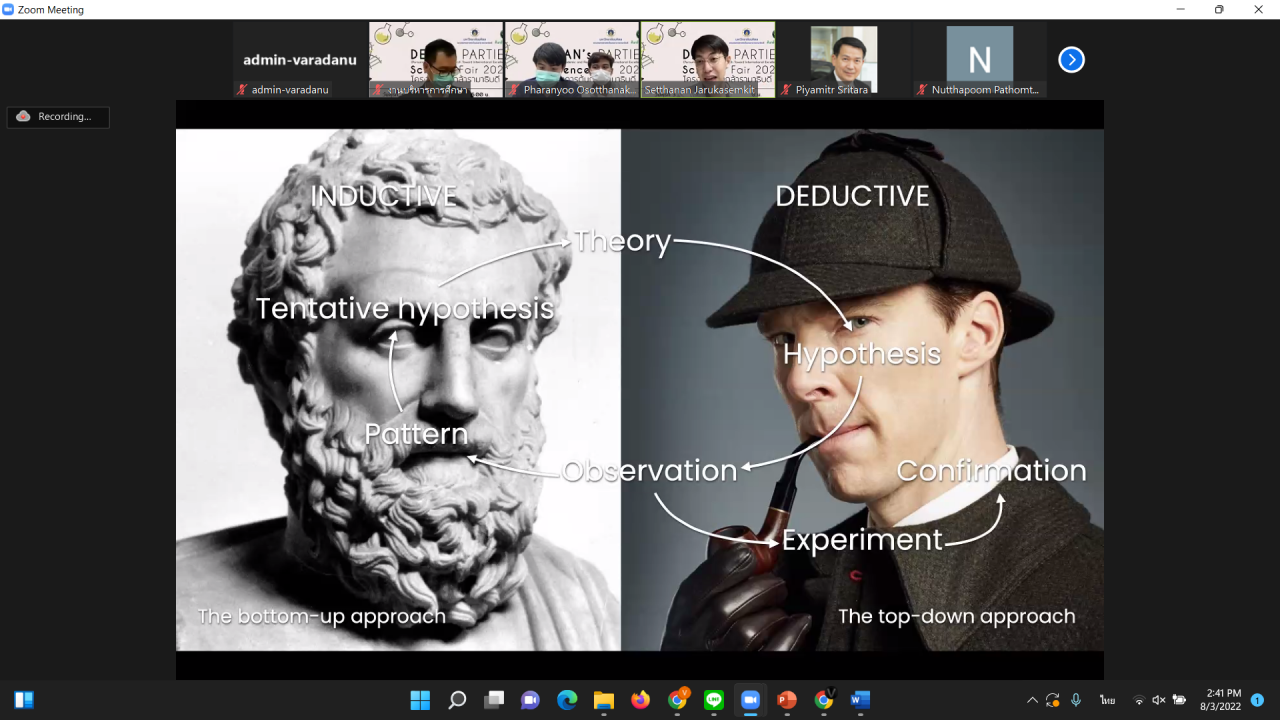Click the INDUCTIVE heading on the slide
Viewport: 1280px width, 720px height.
click(384, 196)
